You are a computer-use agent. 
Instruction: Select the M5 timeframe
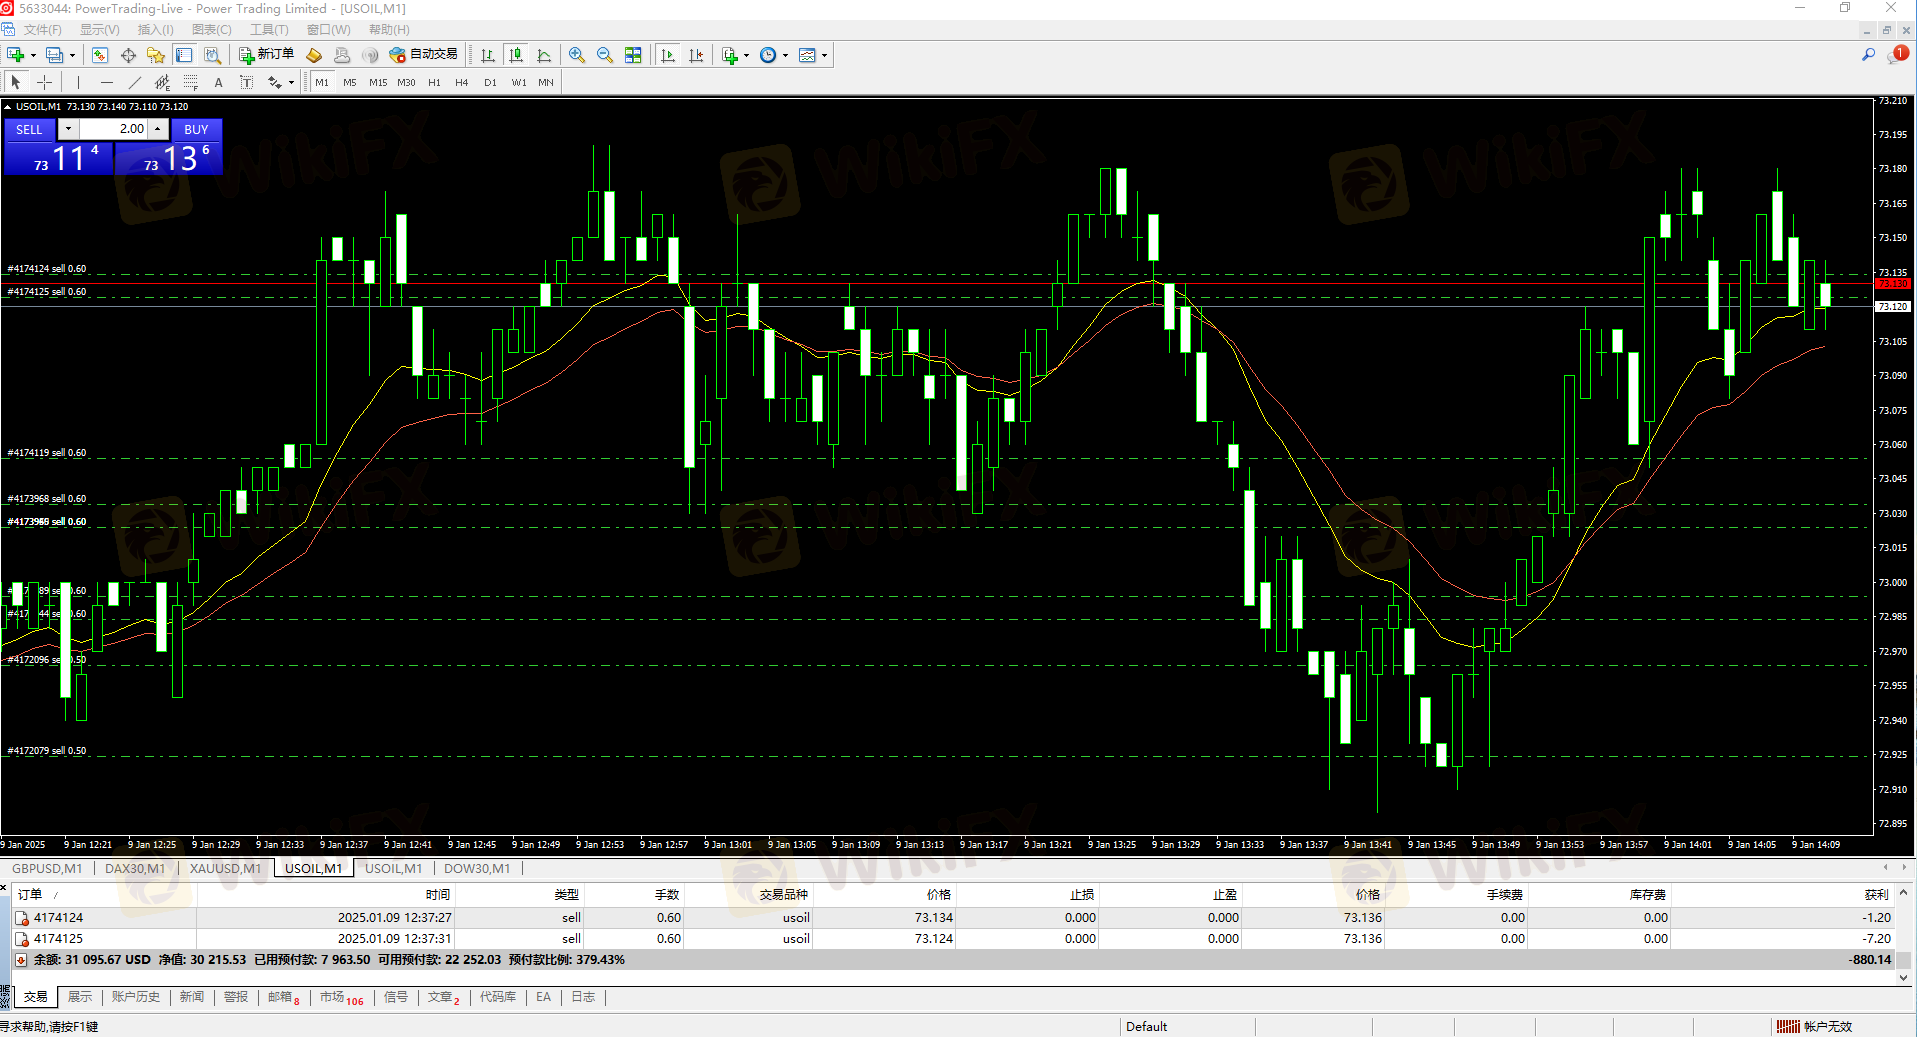tap(350, 82)
